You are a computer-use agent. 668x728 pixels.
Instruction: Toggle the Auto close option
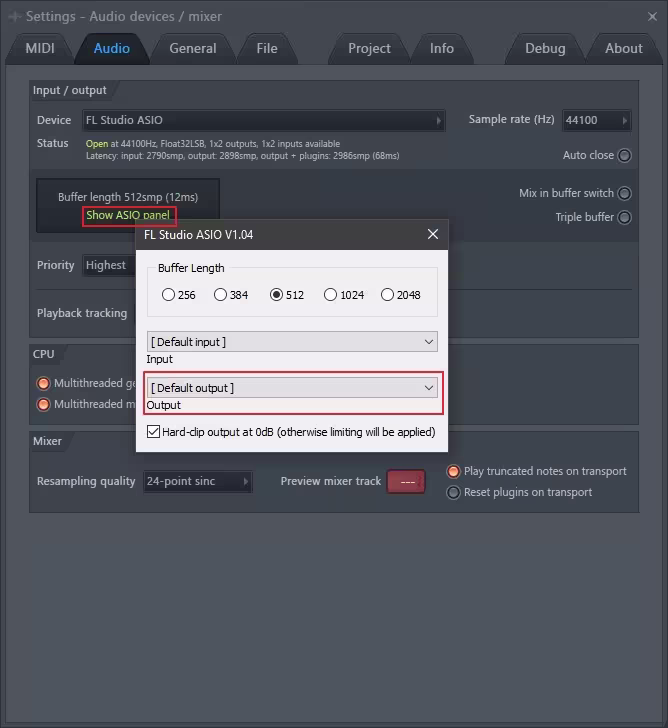pos(624,155)
